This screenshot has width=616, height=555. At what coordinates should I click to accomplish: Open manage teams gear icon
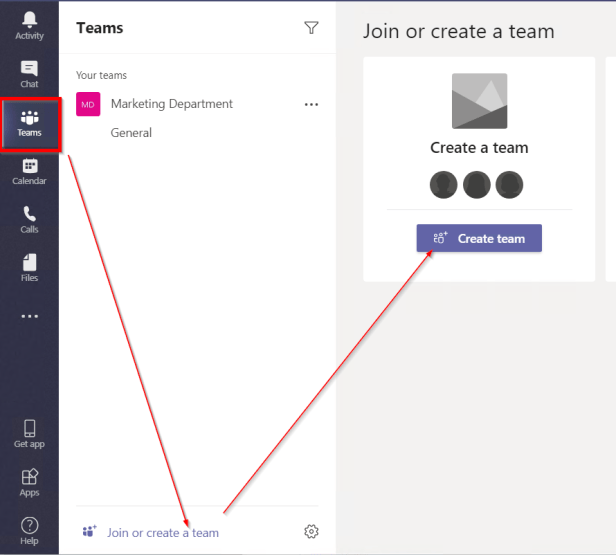click(x=311, y=532)
